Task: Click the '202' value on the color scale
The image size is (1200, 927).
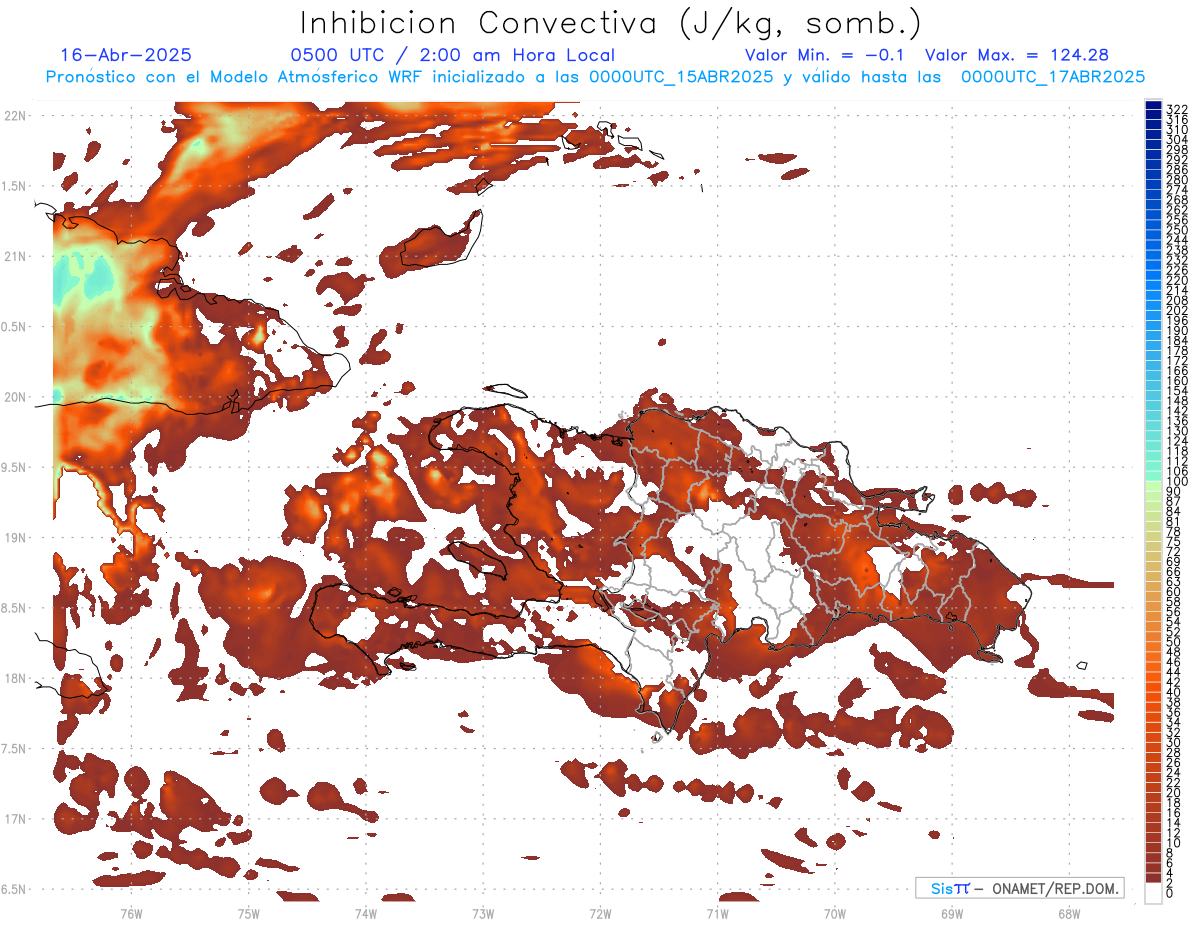Action: pyautogui.click(x=1177, y=310)
